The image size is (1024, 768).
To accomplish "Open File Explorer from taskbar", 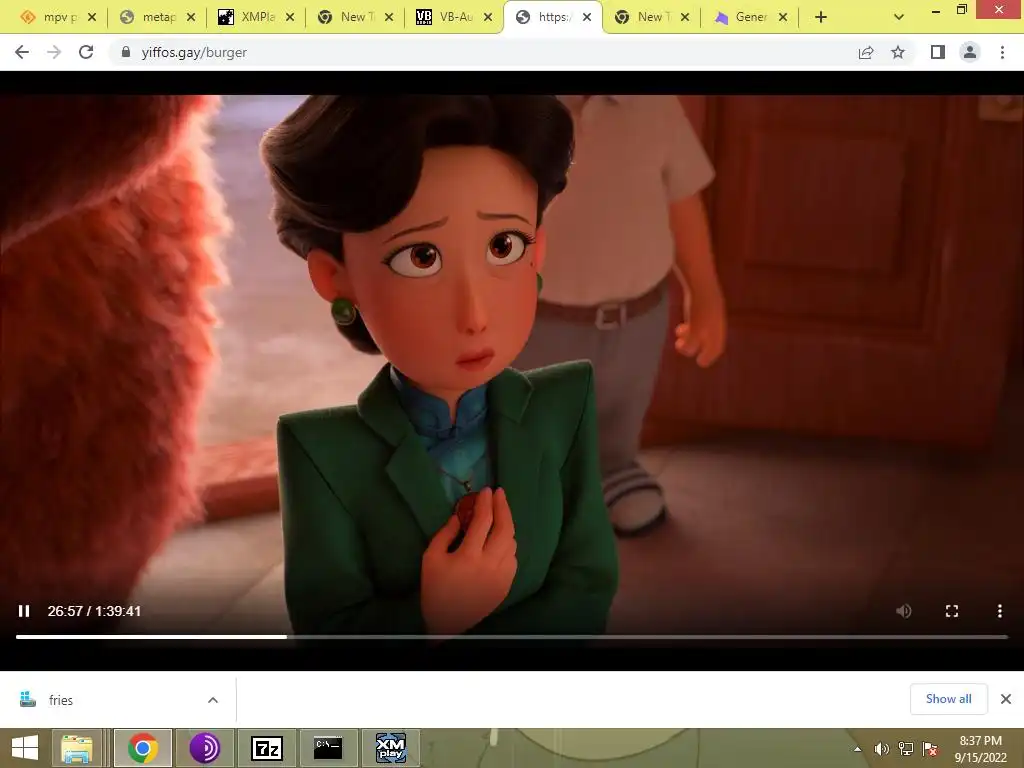I will tap(77, 748).
